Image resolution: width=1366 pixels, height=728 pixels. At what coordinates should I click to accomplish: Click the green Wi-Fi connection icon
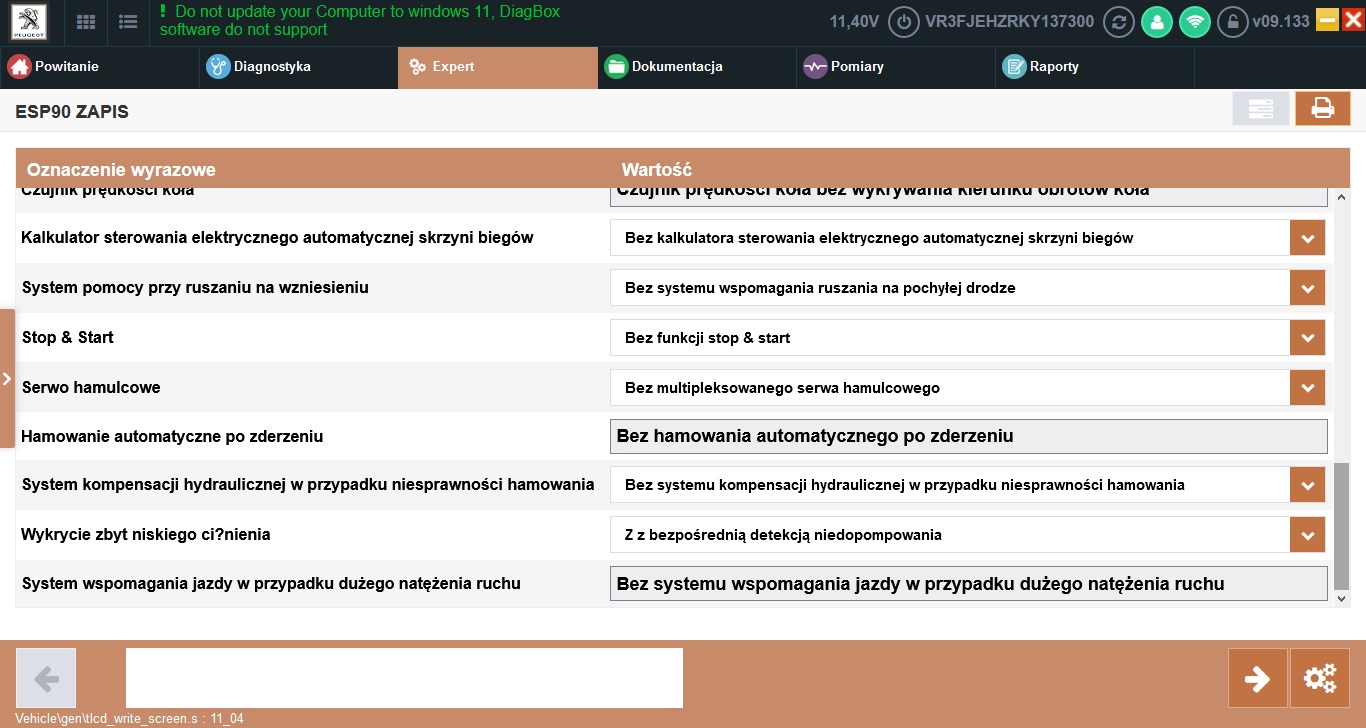click(x=1194, y=22)
